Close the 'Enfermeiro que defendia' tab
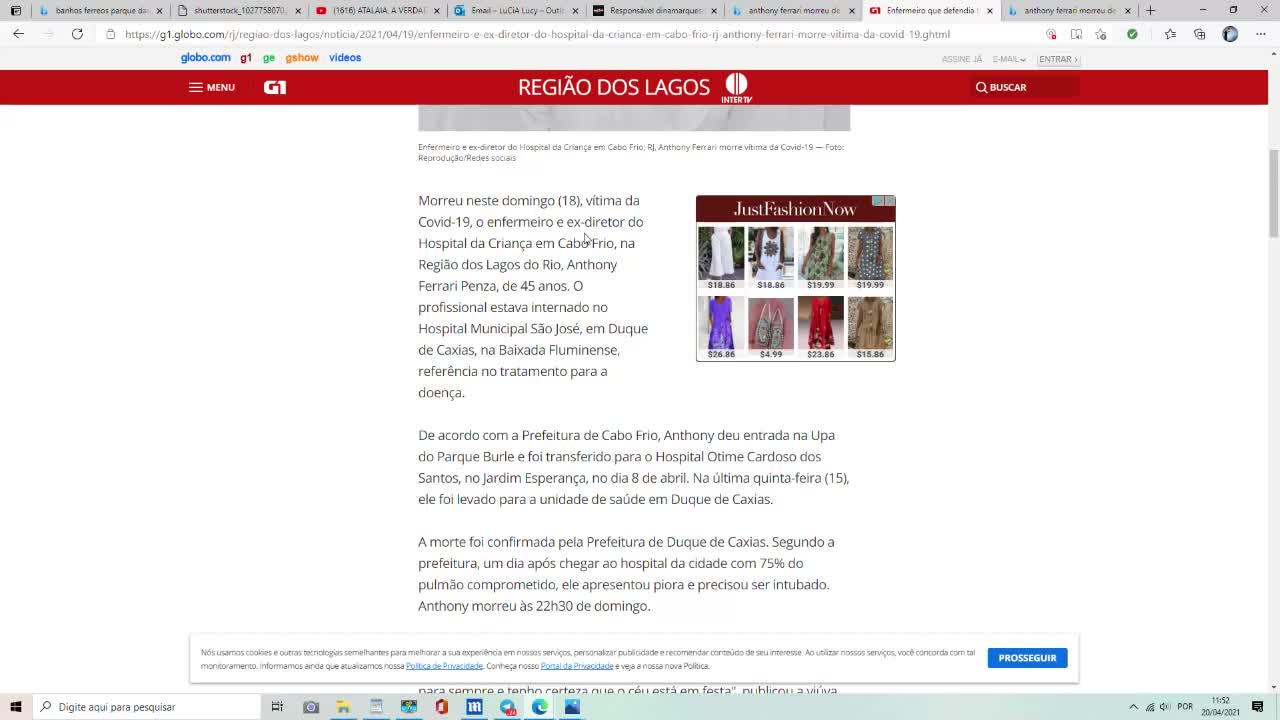This screenshot has width=1280, height=720. tap(990, 10)
